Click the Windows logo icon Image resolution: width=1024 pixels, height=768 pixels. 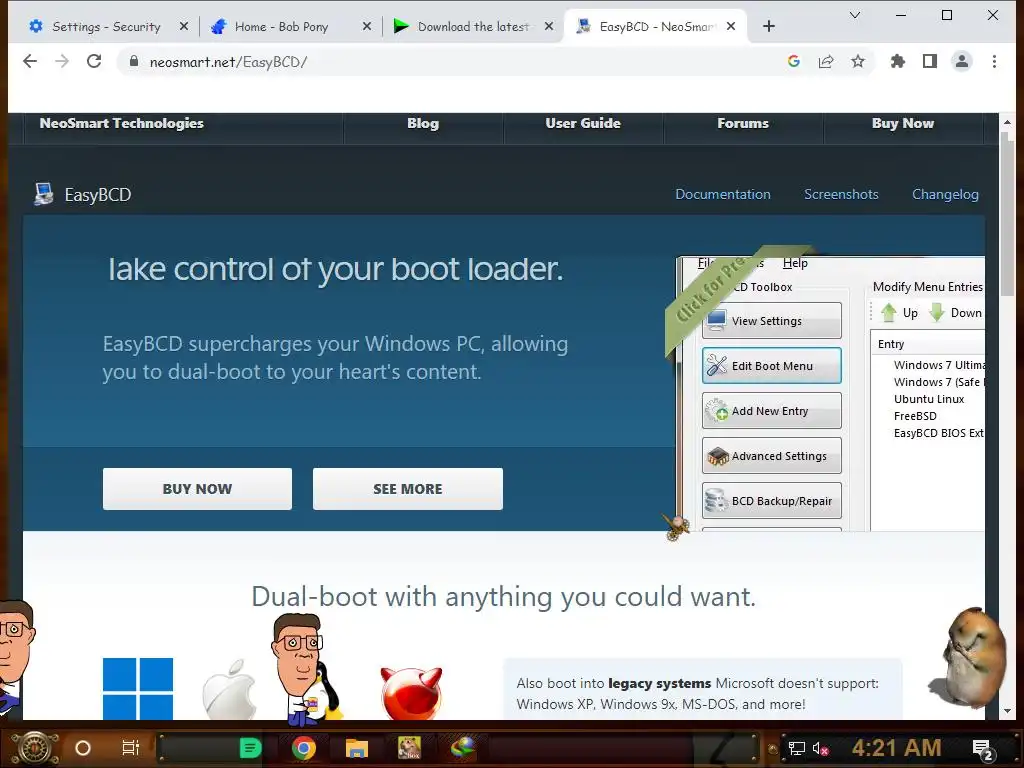[138, 688]
